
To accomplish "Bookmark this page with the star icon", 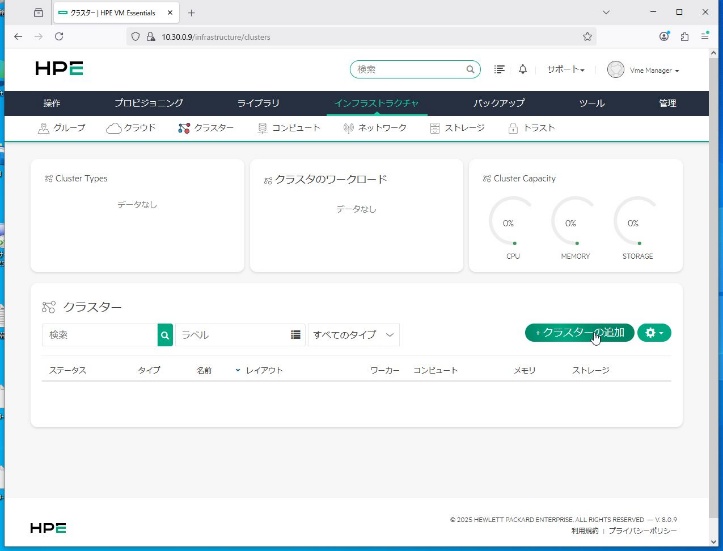I will tap(587, 36).
